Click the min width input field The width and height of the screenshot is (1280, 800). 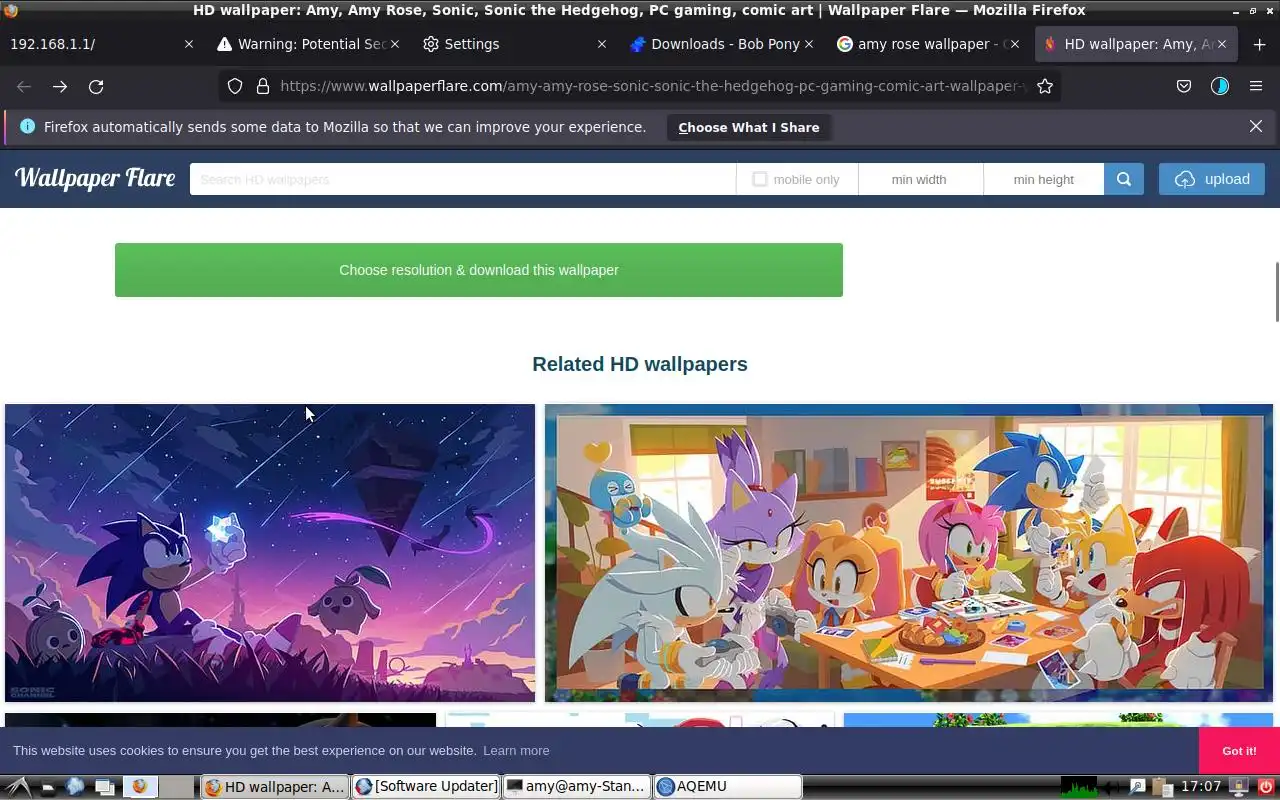(920, 179)
